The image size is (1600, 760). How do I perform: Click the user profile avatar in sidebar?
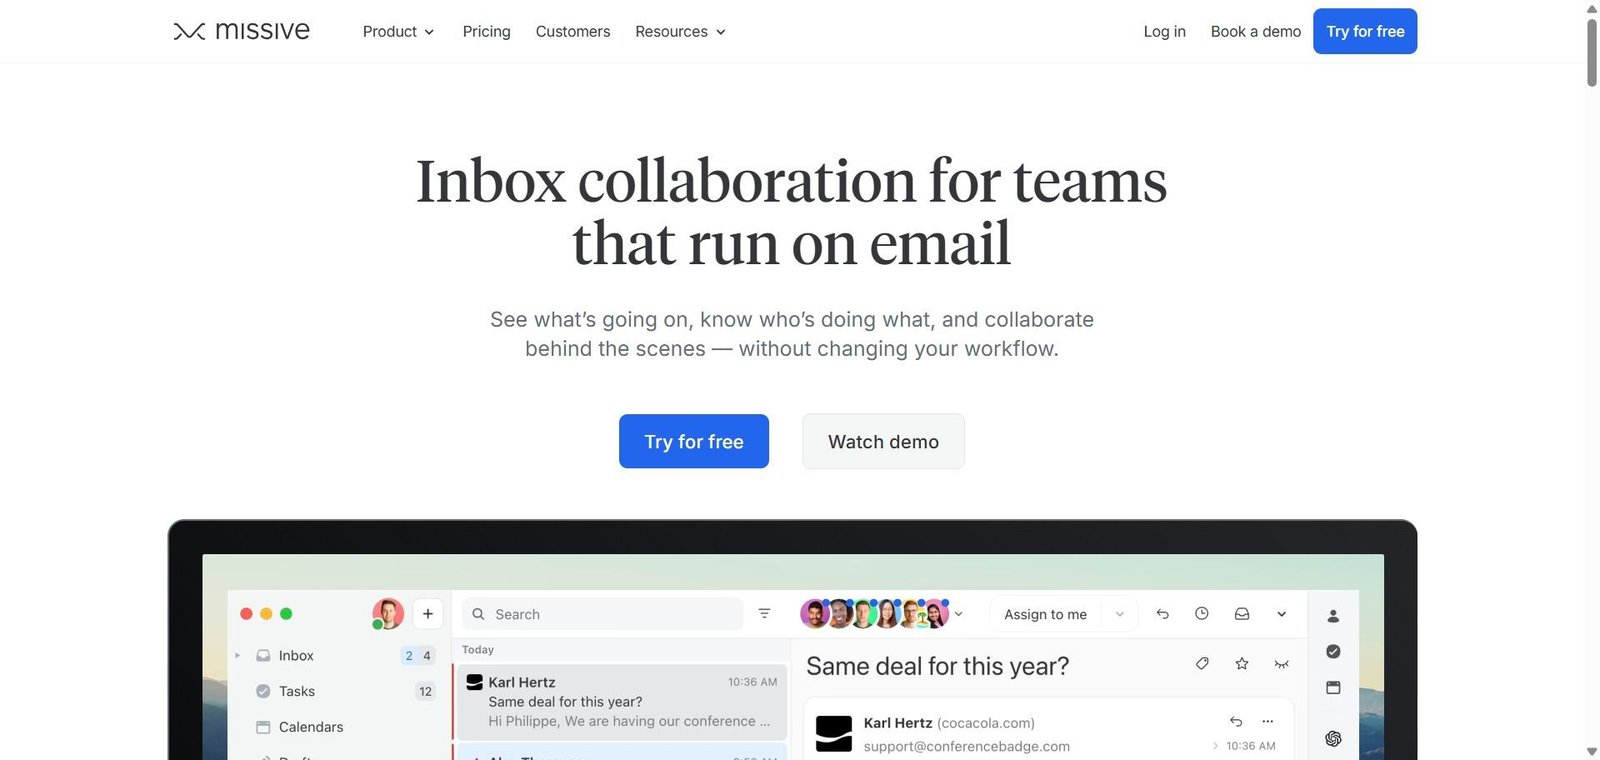coord(387,614)
